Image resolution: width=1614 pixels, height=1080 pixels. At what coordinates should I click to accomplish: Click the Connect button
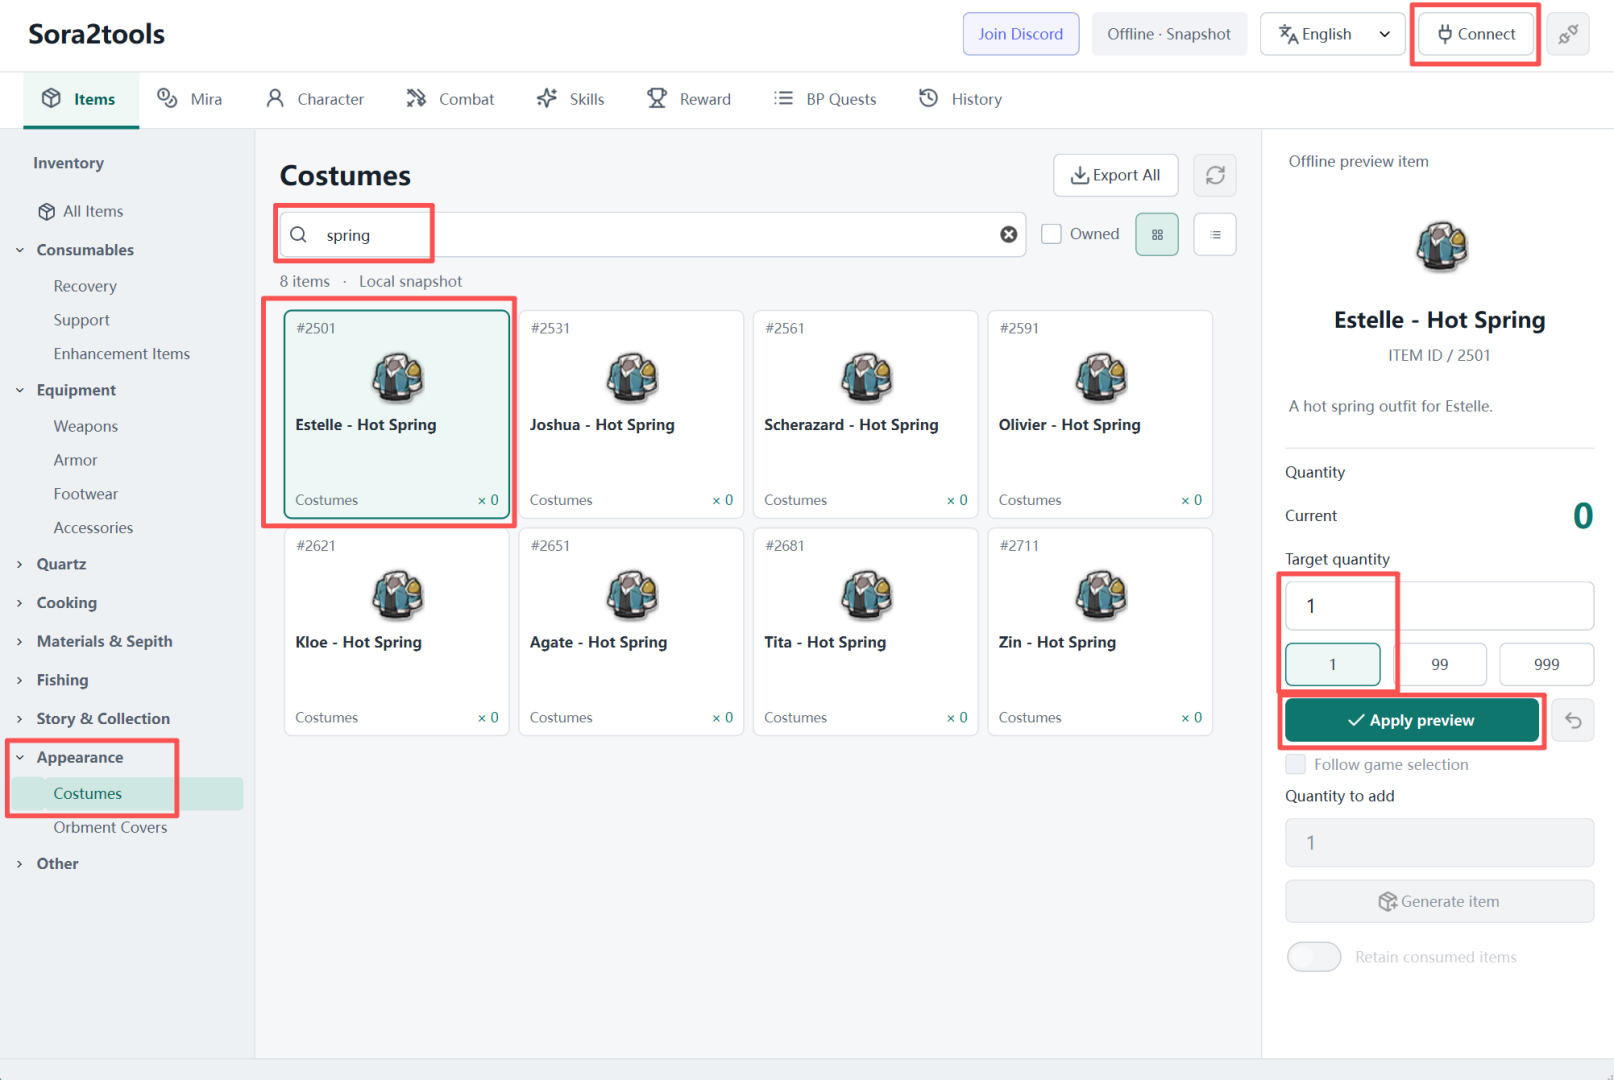(1476, 34)
